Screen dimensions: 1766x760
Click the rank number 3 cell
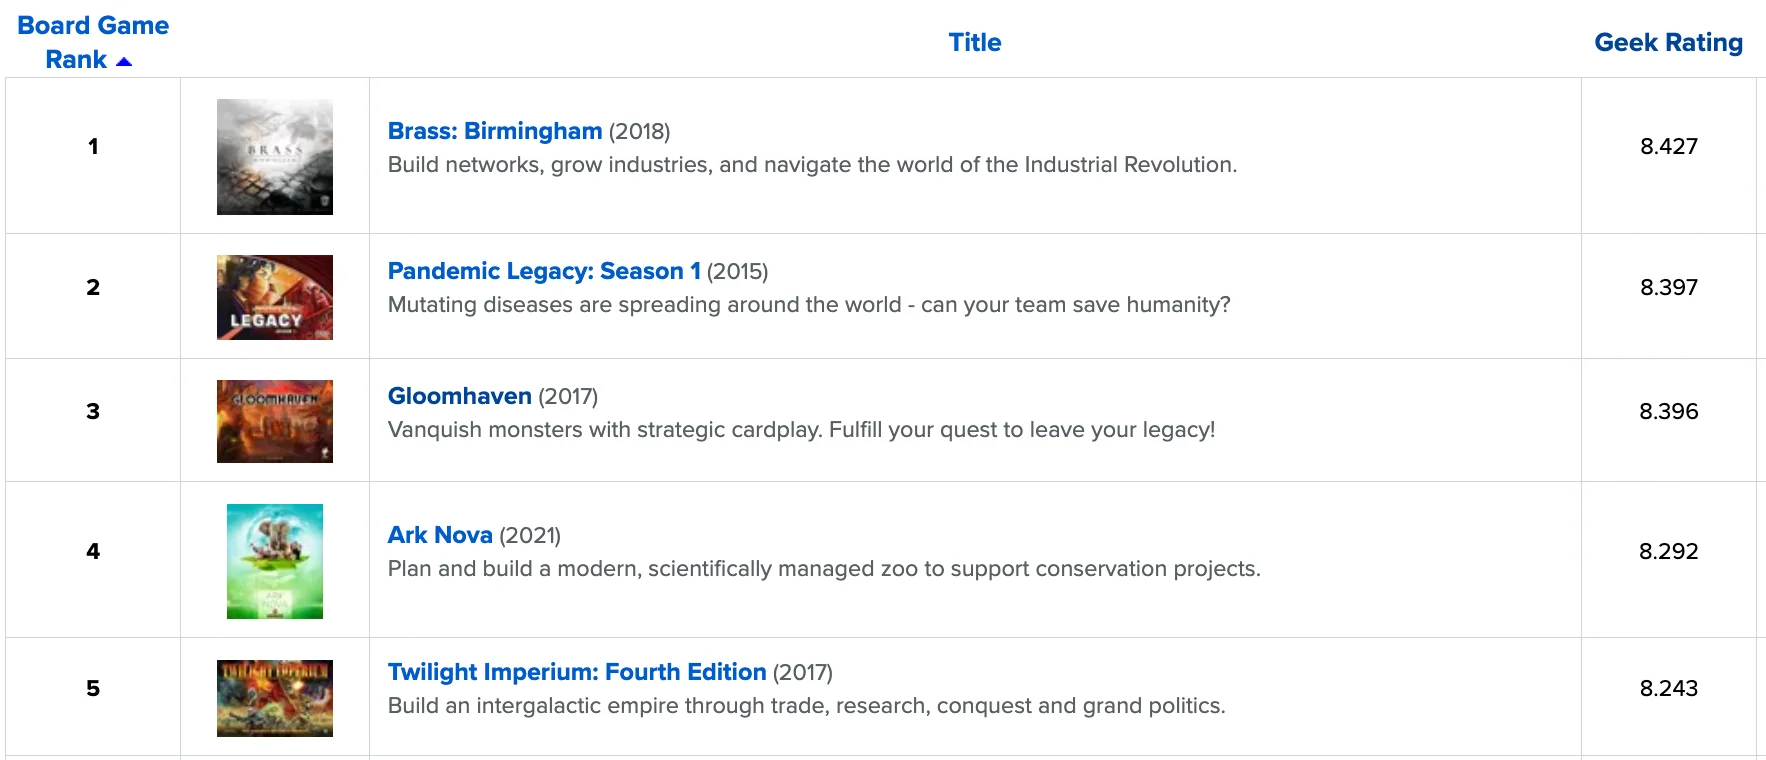click(x=93, y=411)
